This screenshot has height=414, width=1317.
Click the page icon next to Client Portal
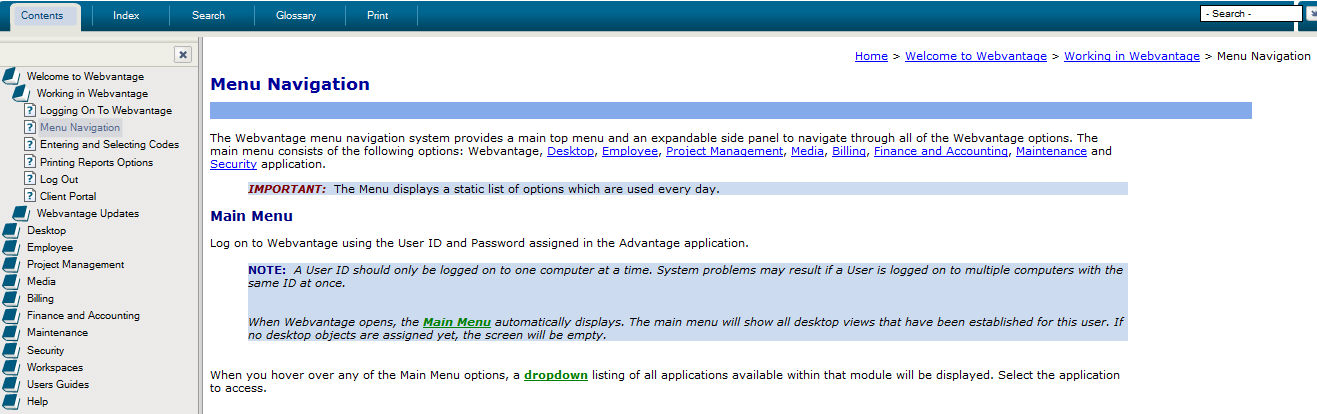tap(30, 196)
